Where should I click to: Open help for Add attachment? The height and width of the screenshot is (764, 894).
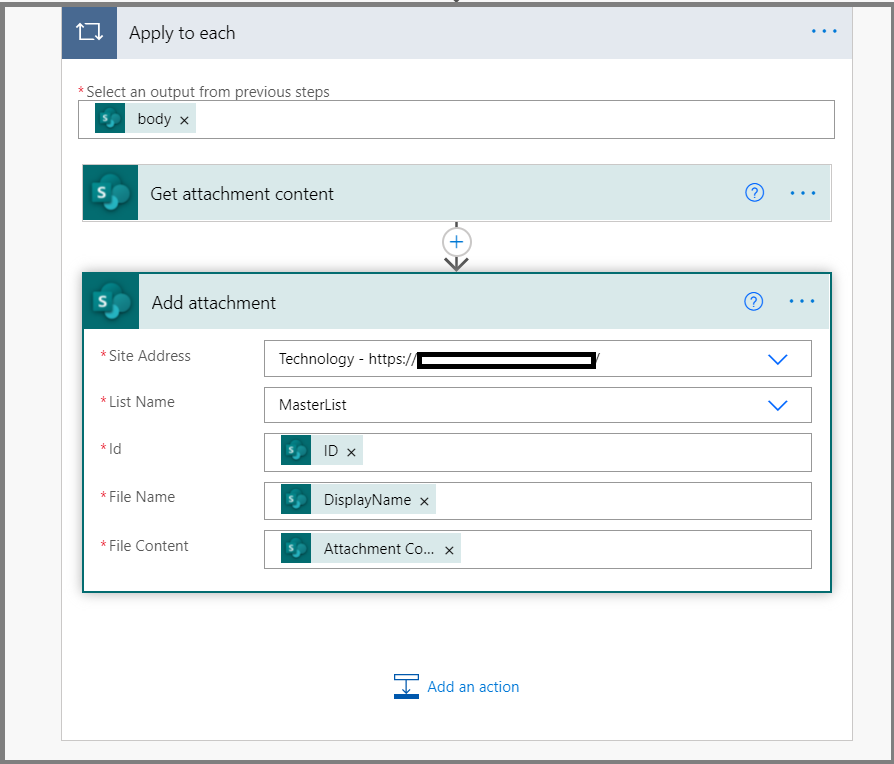(x=754, y=301)
